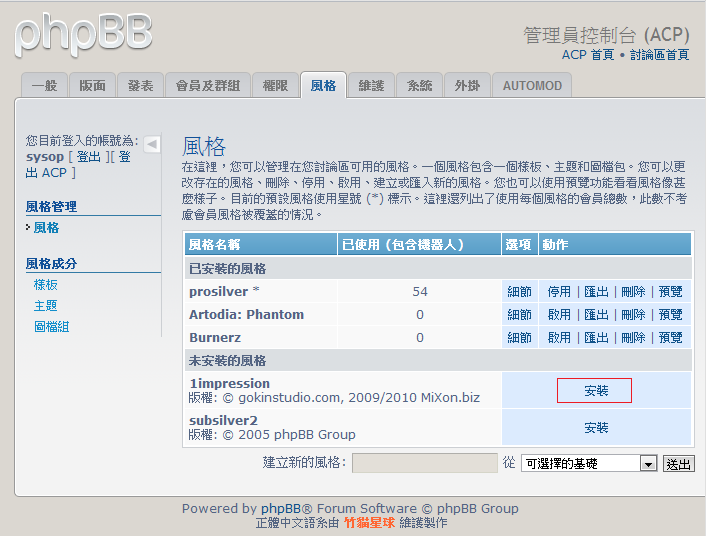Click the 送出 submit button
Viewport: 706px width, 536px height.
click(x=678, y=464)
